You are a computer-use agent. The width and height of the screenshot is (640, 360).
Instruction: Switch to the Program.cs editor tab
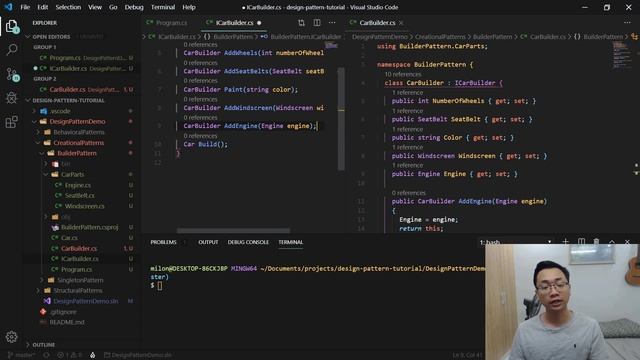tap(171, 23)
